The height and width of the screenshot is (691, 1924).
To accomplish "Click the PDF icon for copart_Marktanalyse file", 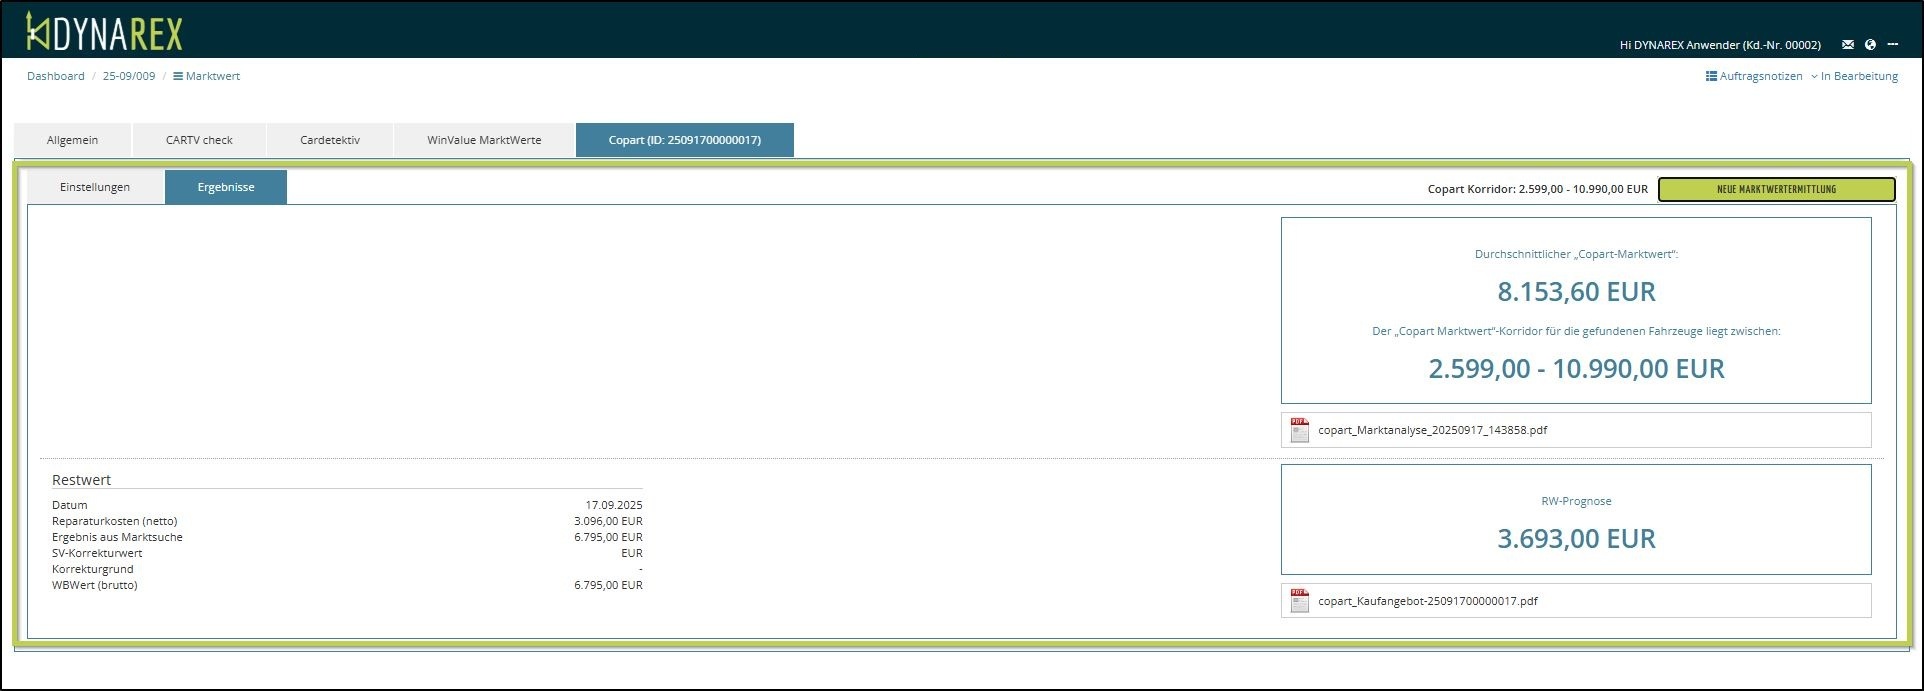I will (1299, 430).
